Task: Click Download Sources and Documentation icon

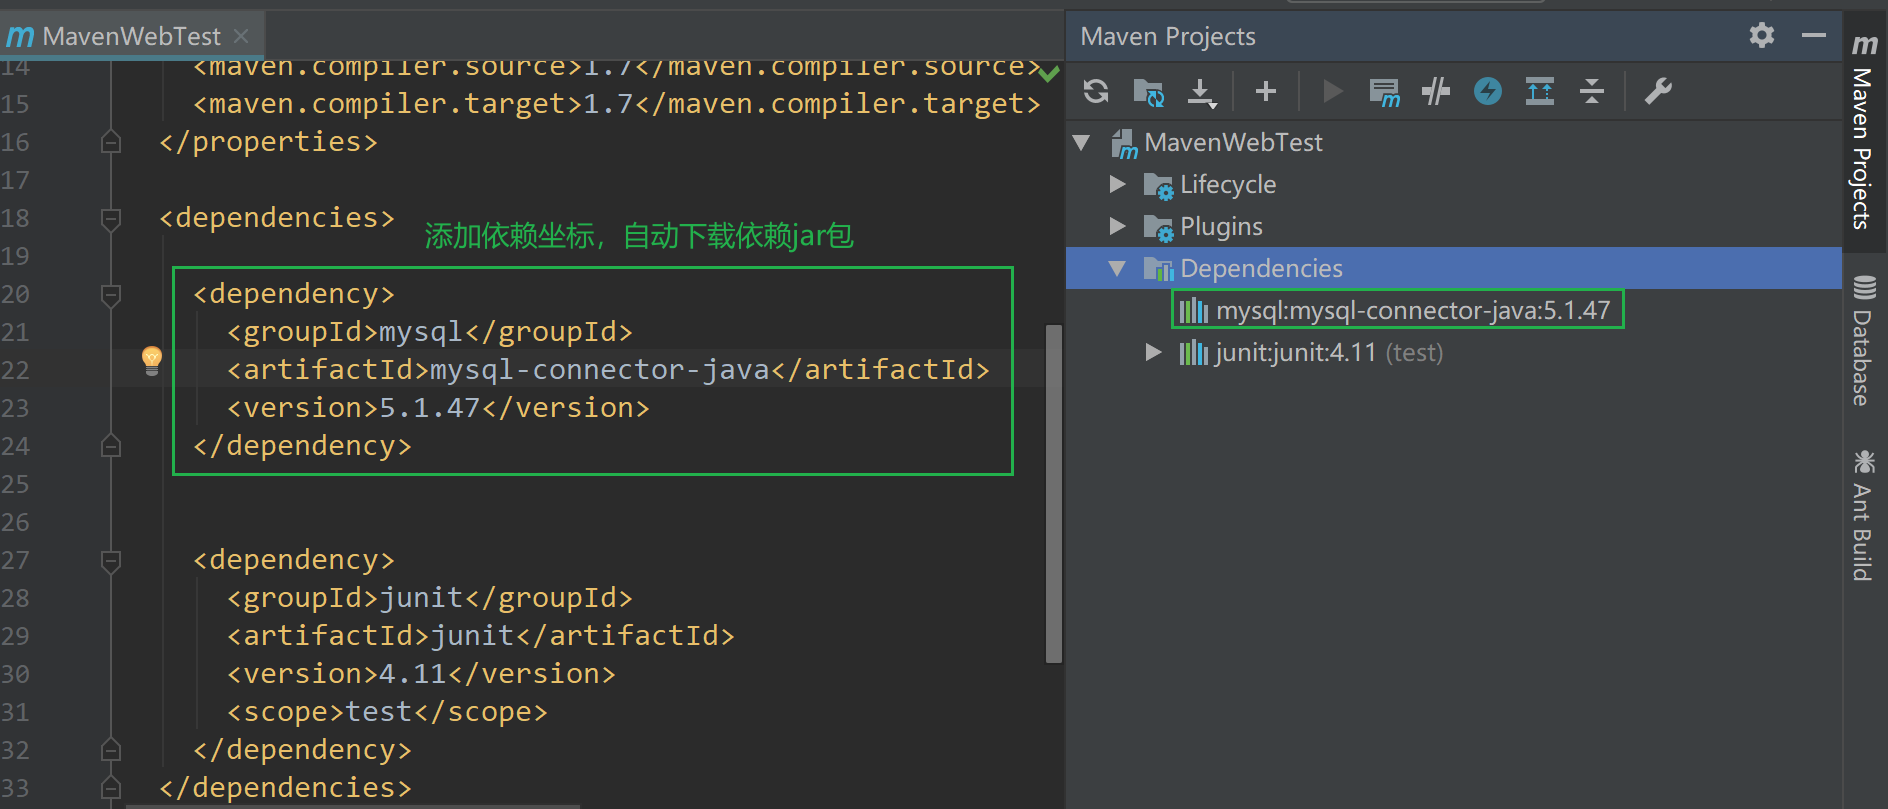Action: pos(1201,92)
